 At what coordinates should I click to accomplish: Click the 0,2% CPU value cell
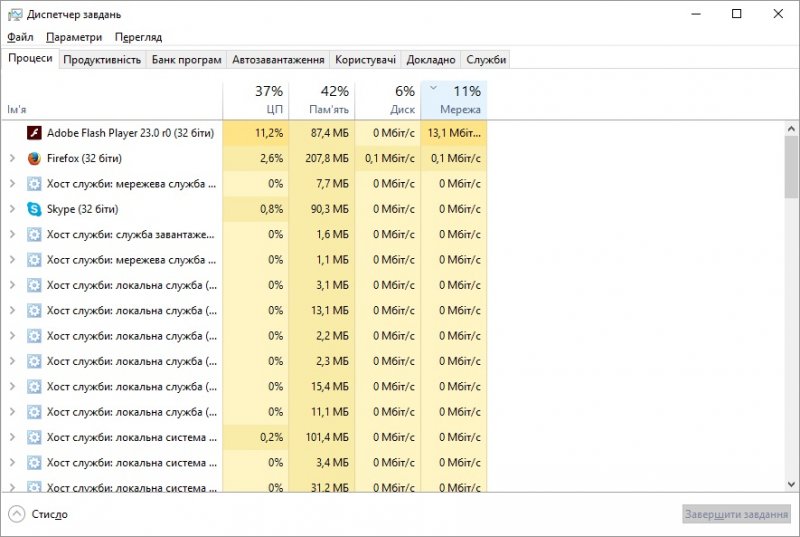click(256, 437)
